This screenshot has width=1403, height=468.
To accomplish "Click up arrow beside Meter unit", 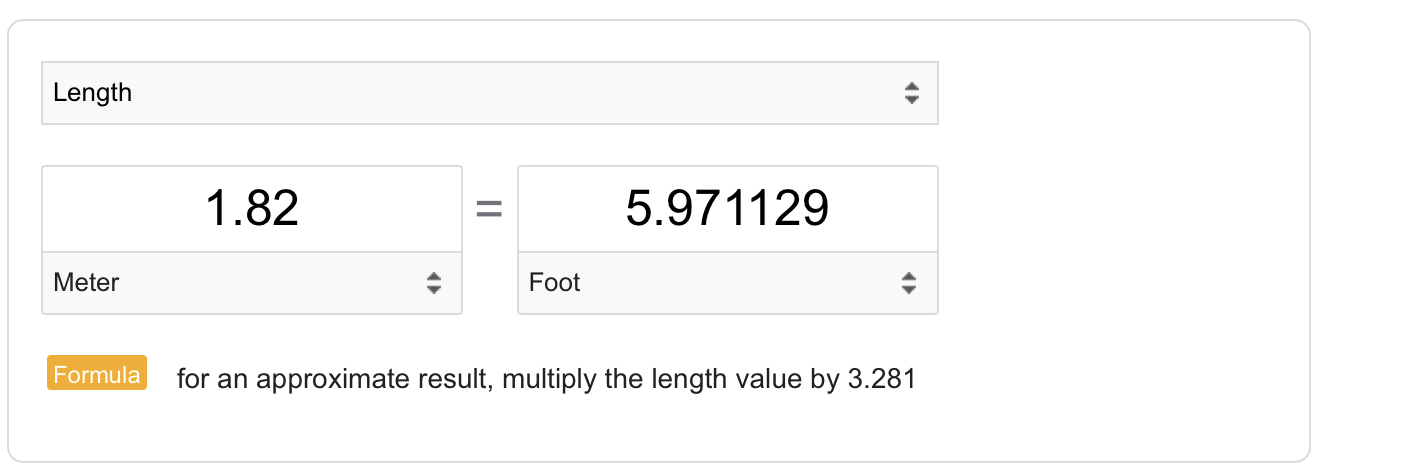I will (x=433, y=277).
